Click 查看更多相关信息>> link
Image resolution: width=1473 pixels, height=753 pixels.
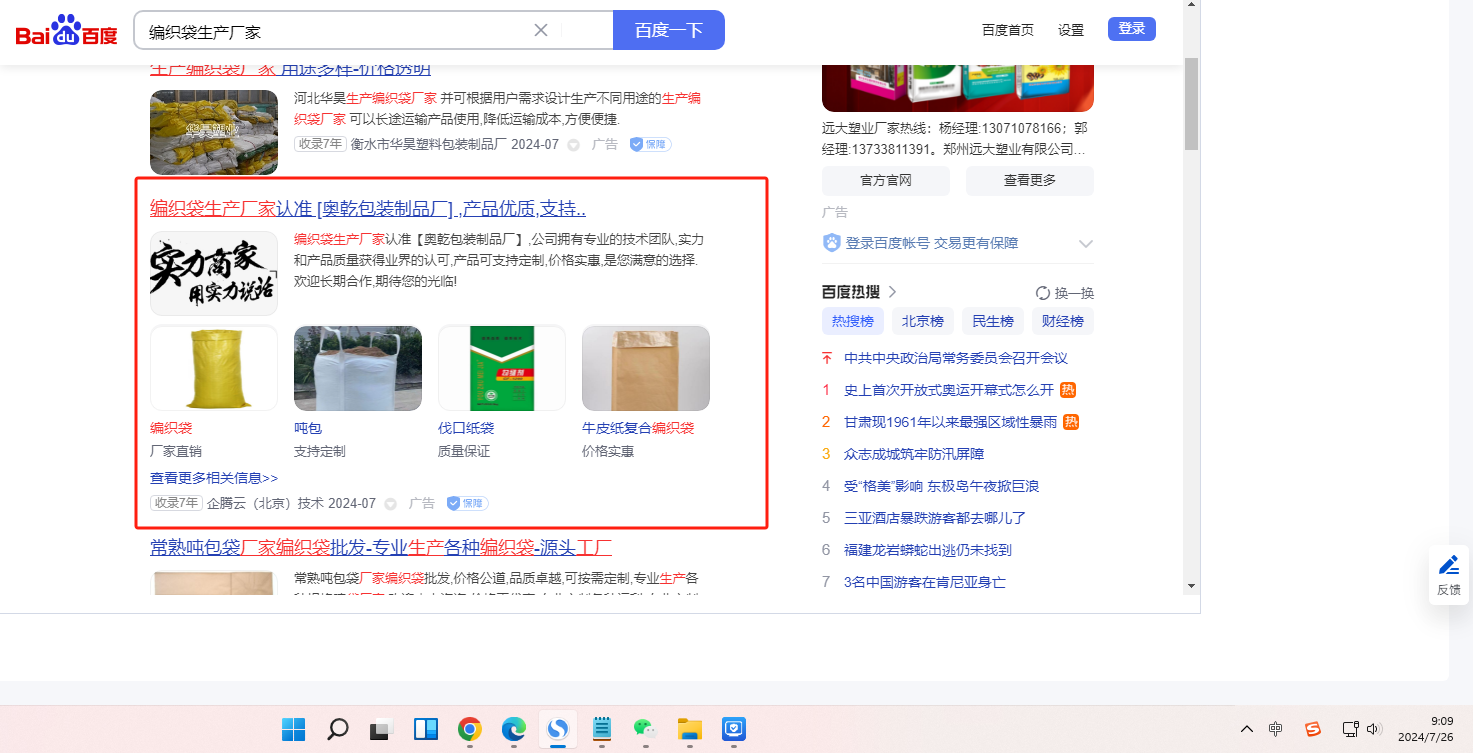point(214,478)
